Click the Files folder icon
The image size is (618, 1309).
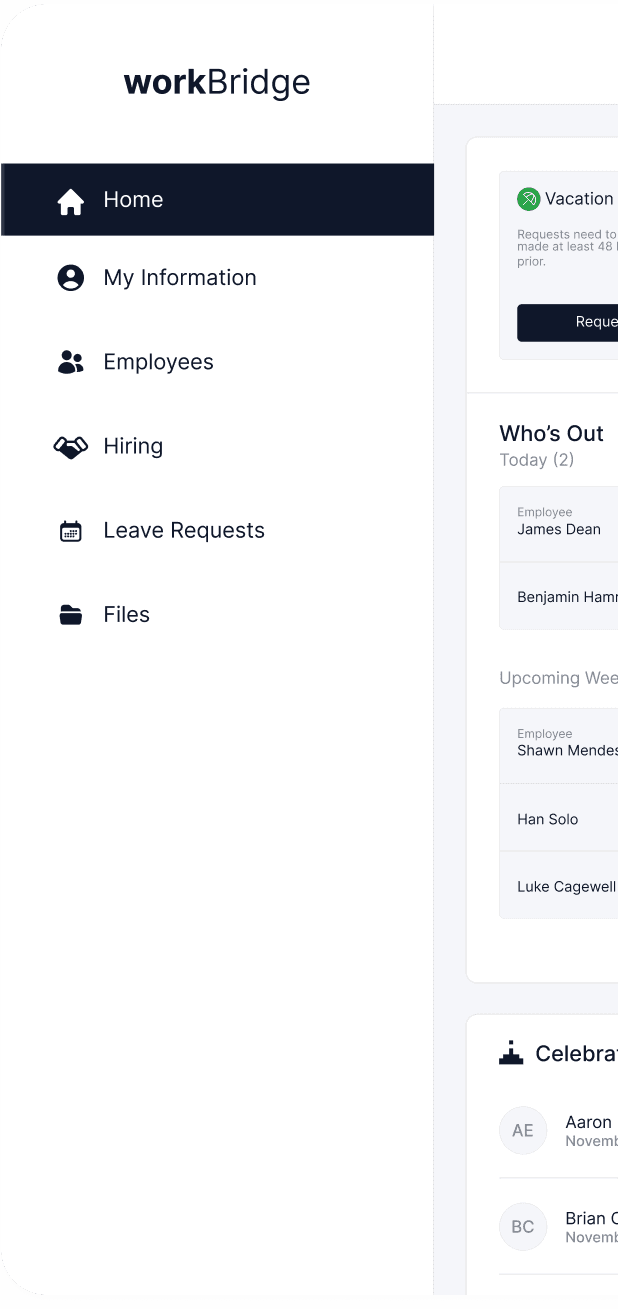click(x=71, y=615)
